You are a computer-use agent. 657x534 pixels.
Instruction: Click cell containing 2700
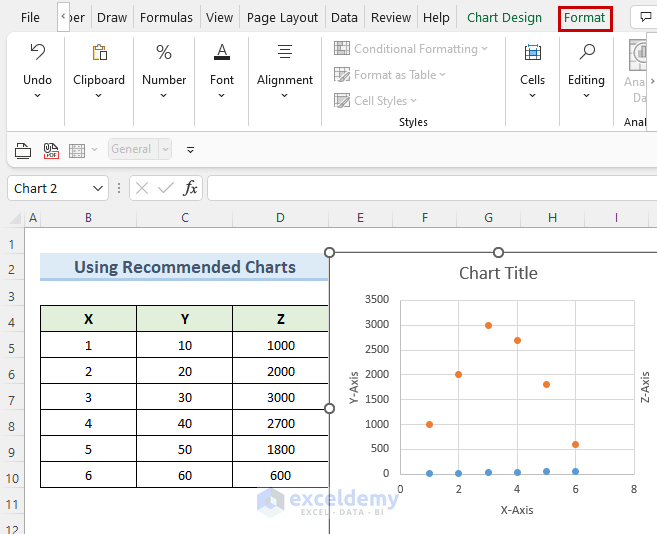(280, 423)
